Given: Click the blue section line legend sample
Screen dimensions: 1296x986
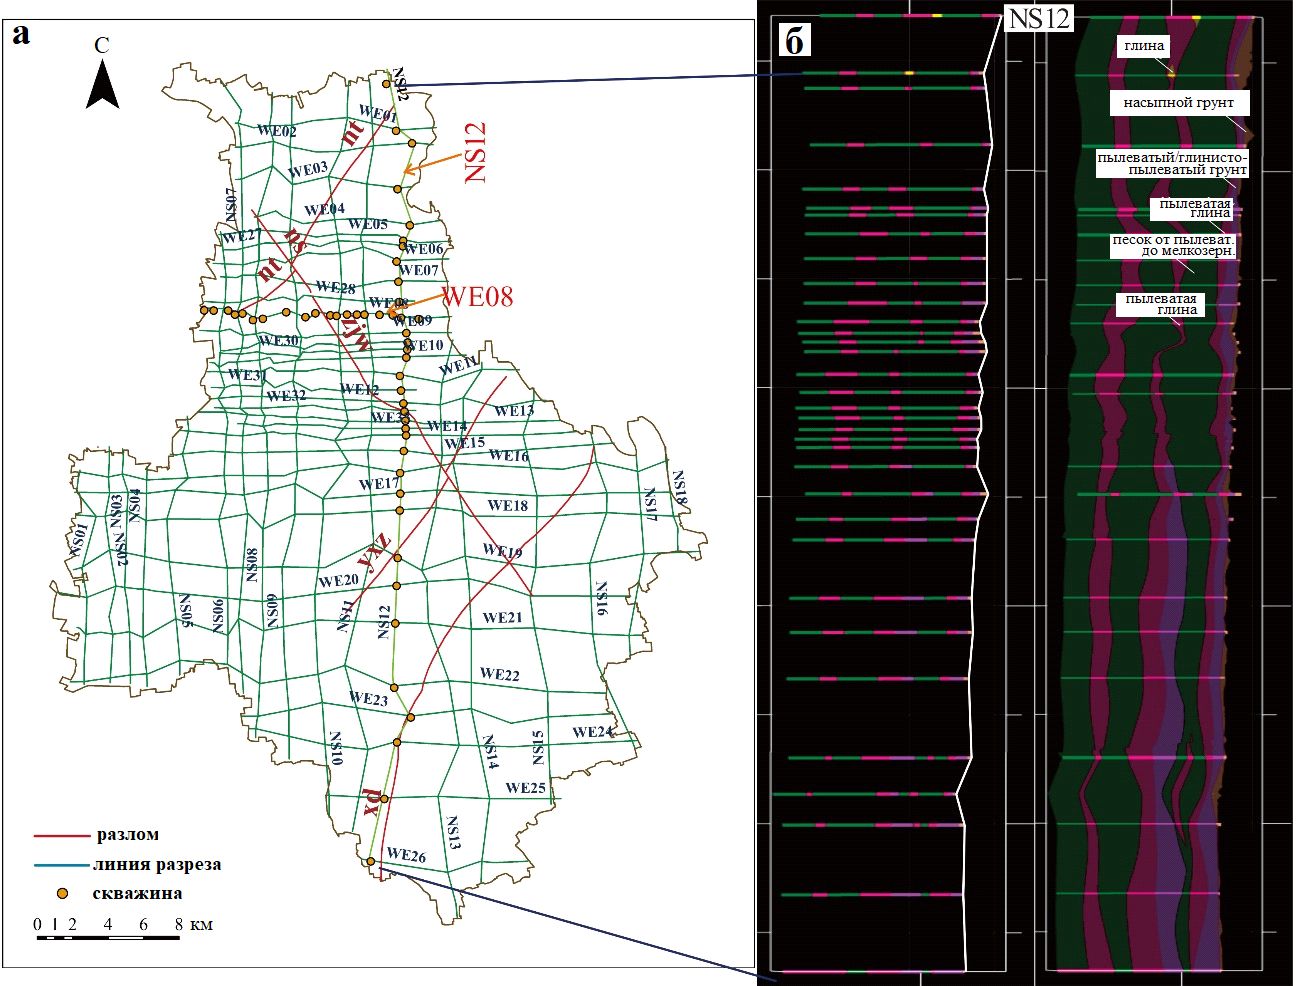Looking at the screenshot, I should click(x=61, y=865).
